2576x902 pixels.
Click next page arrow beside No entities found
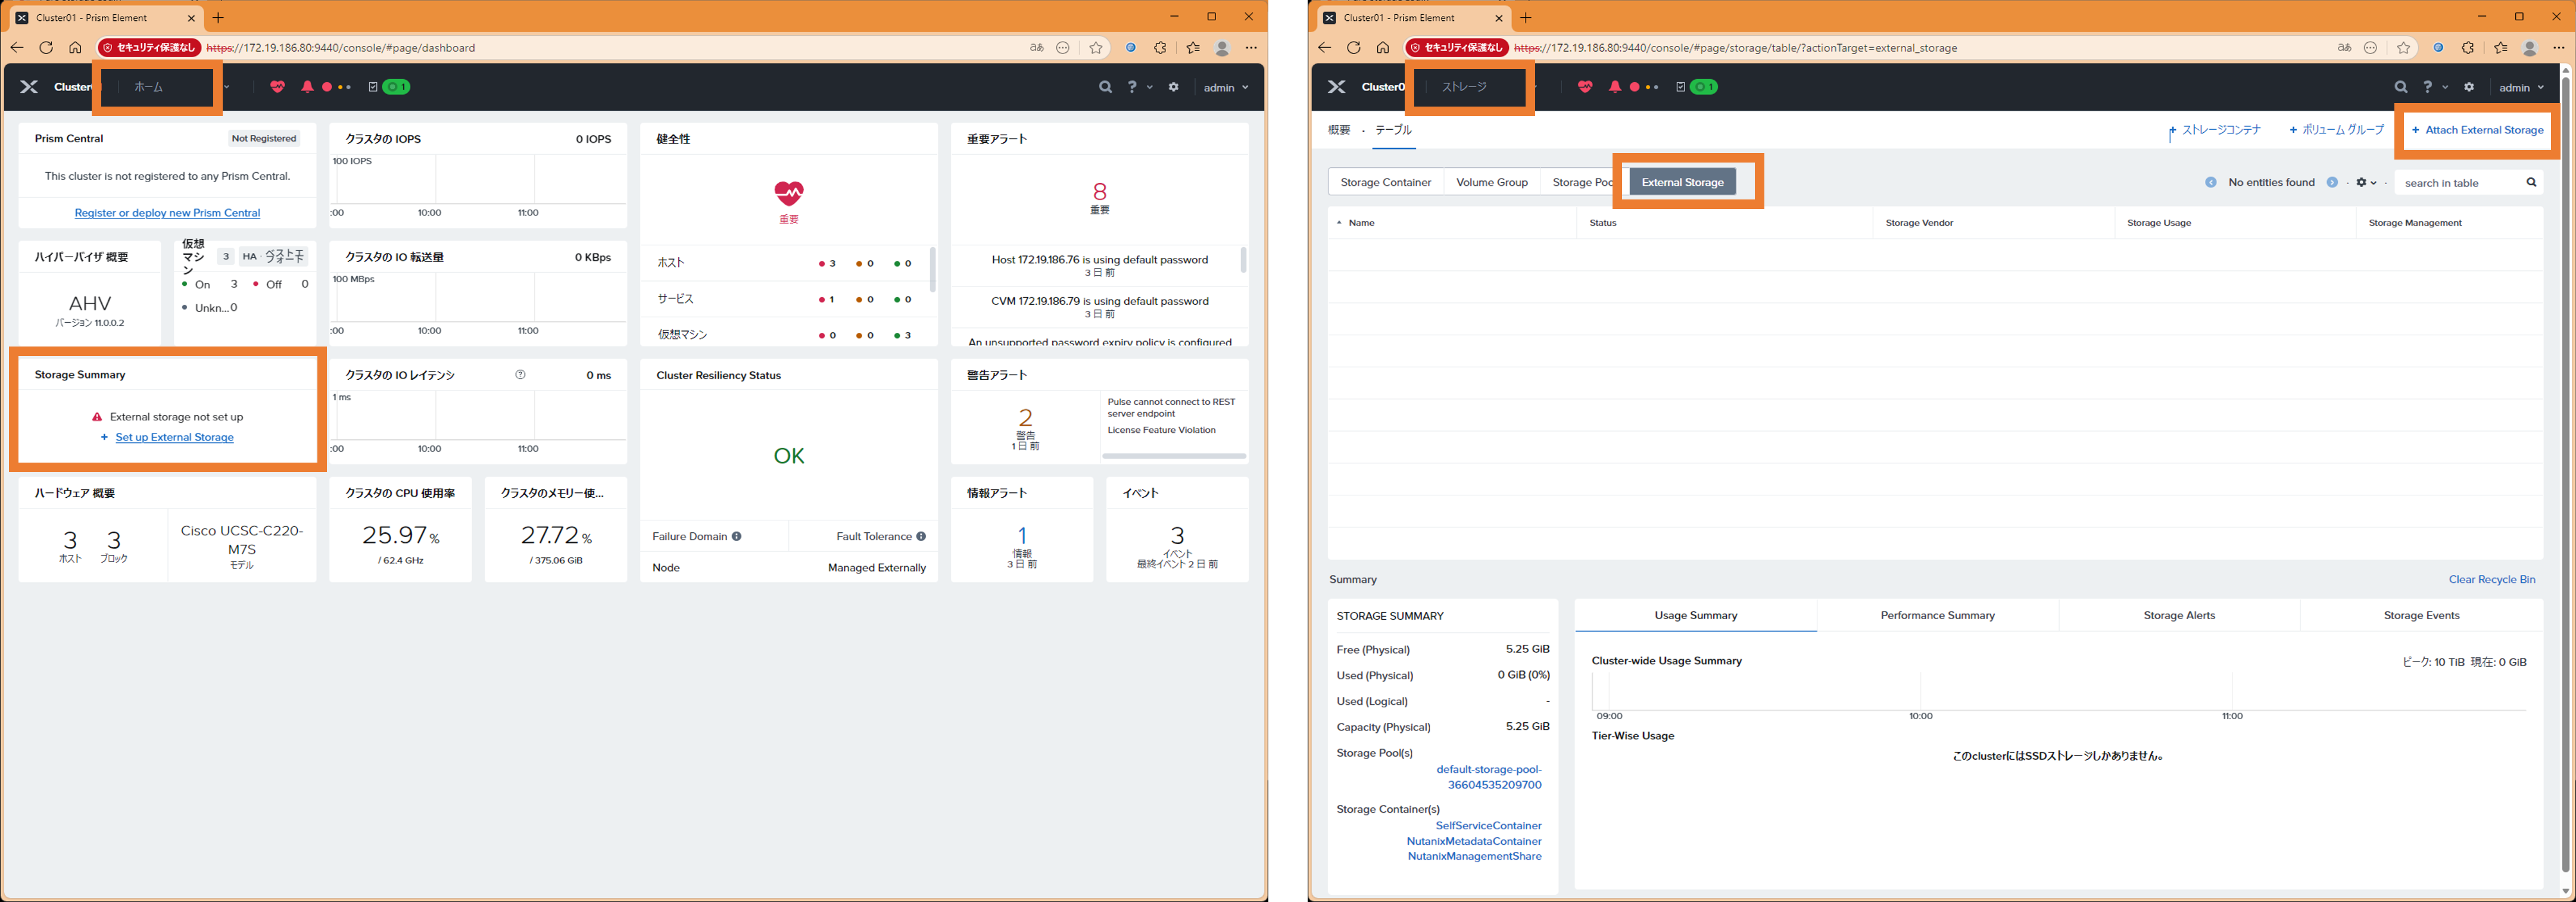pos(2332,182)
